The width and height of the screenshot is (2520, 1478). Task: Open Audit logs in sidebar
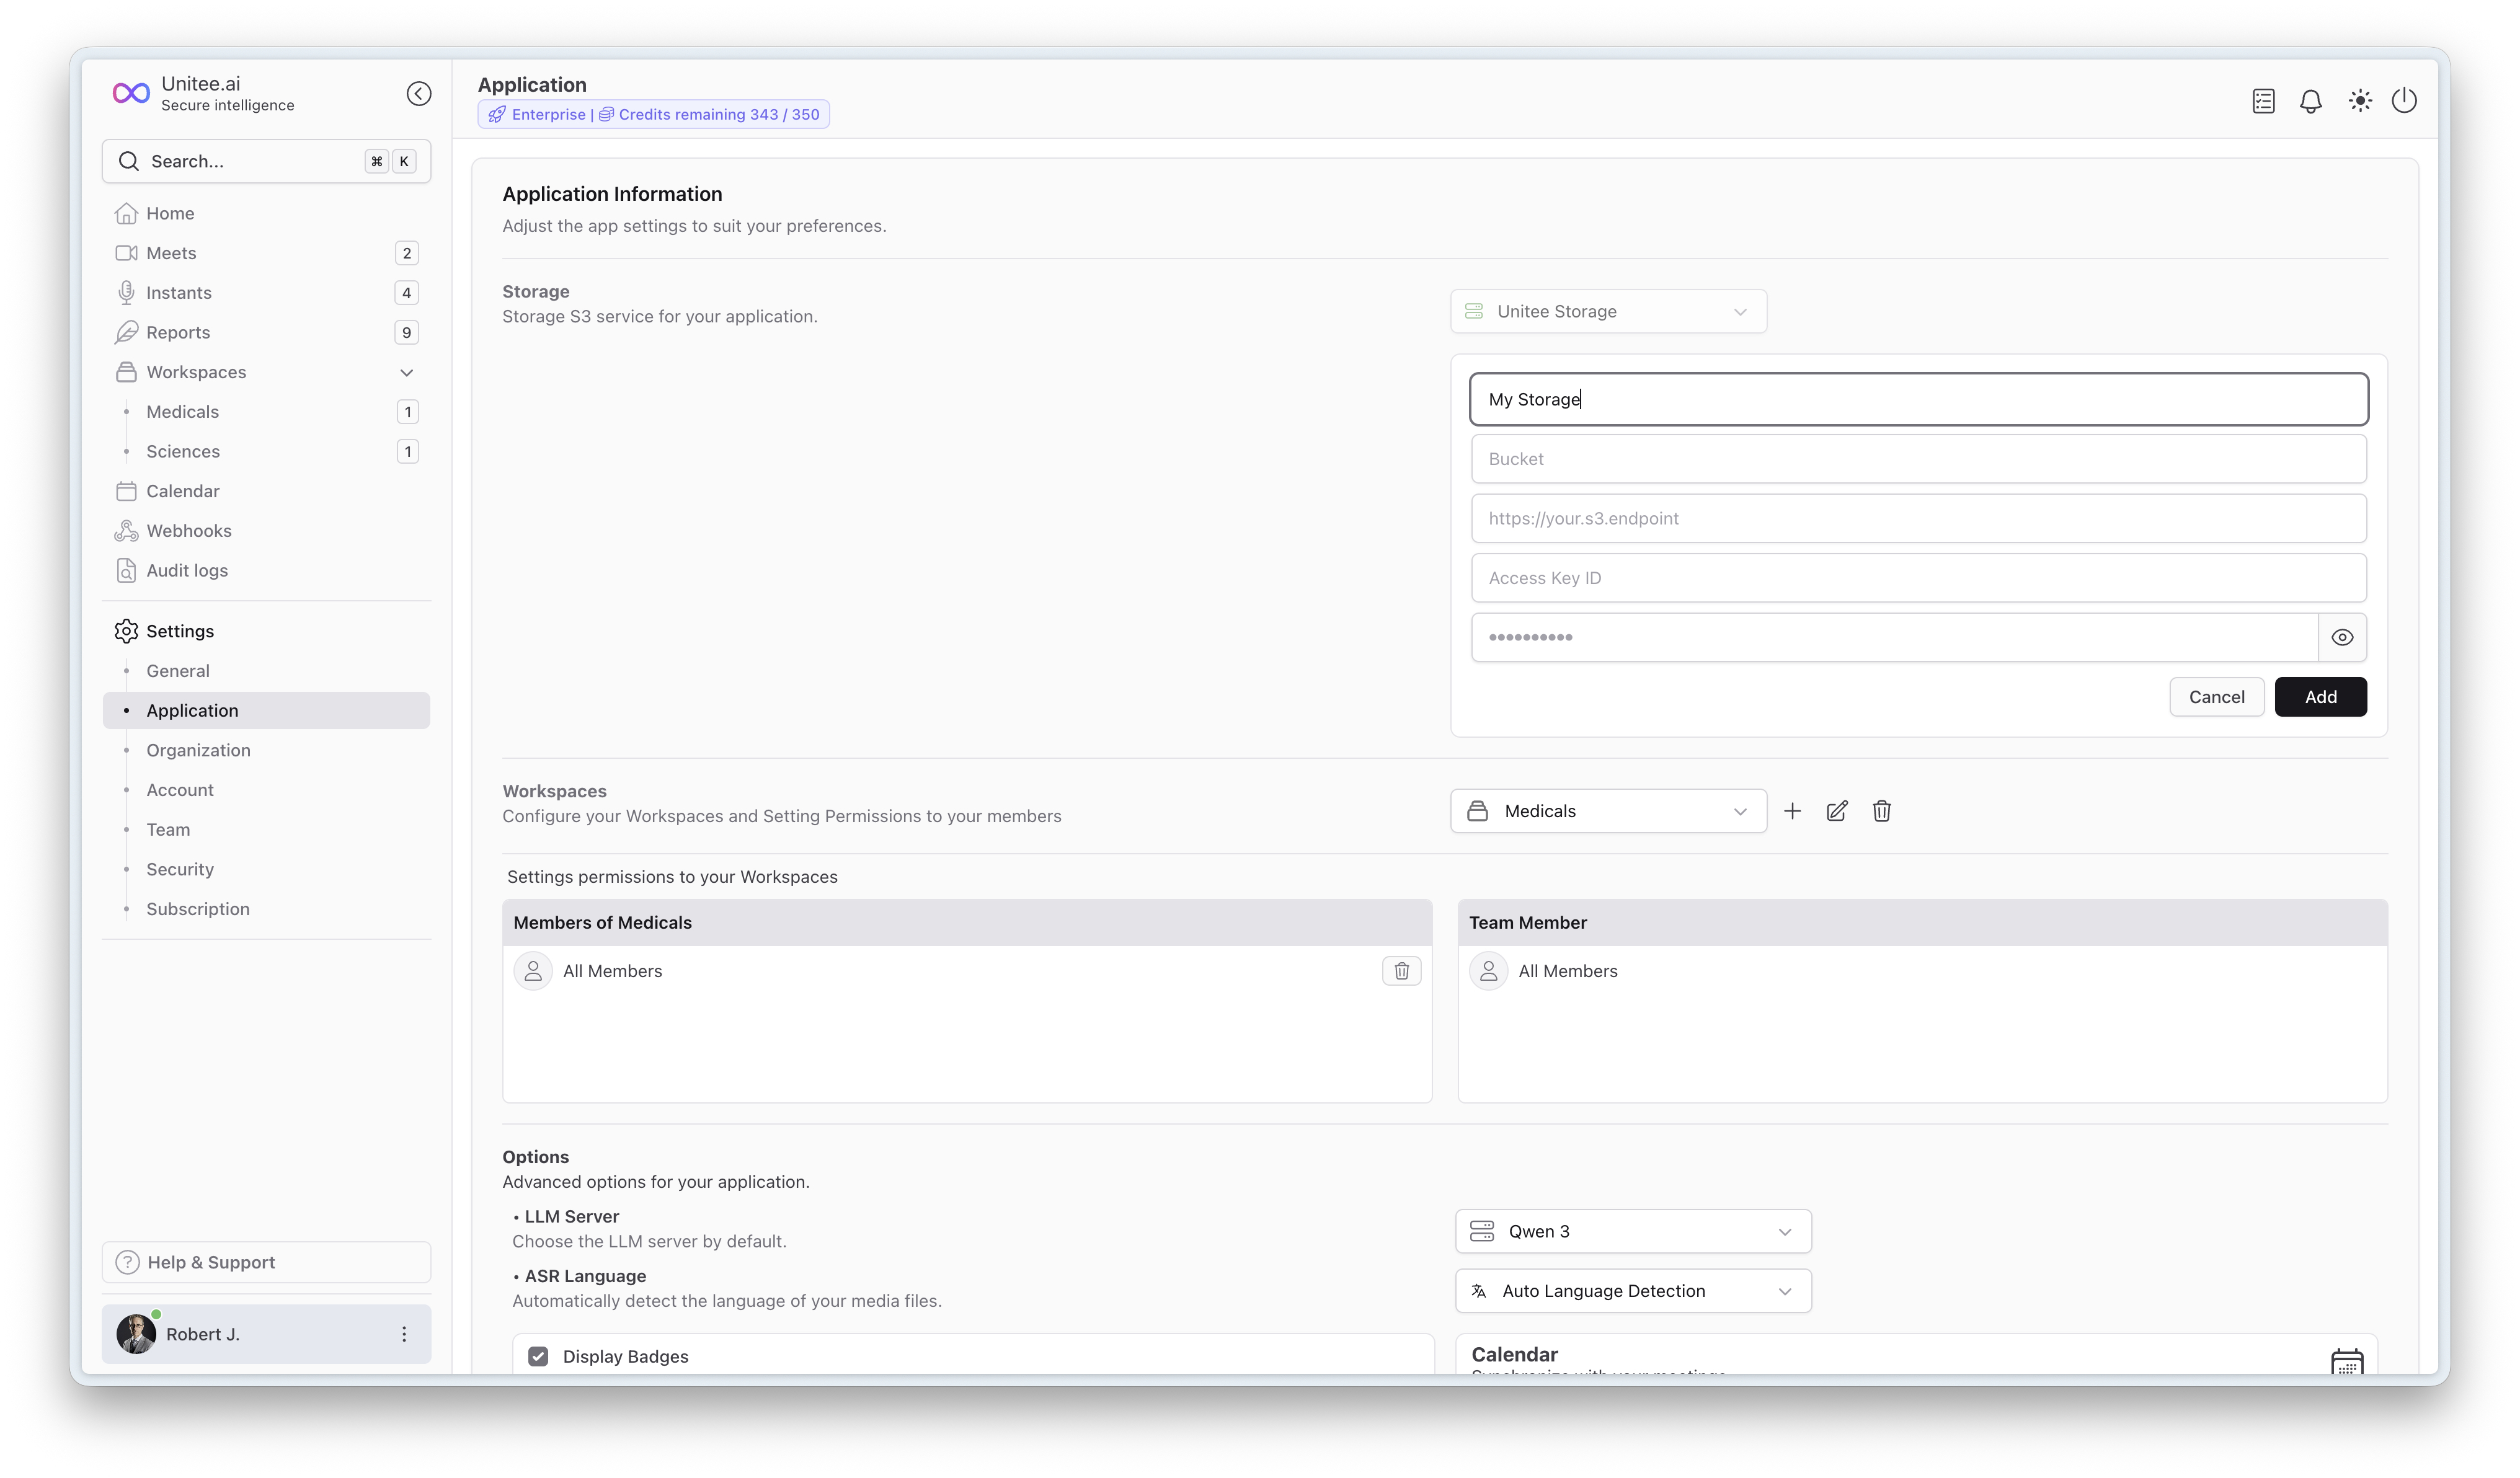coord(266,571)
